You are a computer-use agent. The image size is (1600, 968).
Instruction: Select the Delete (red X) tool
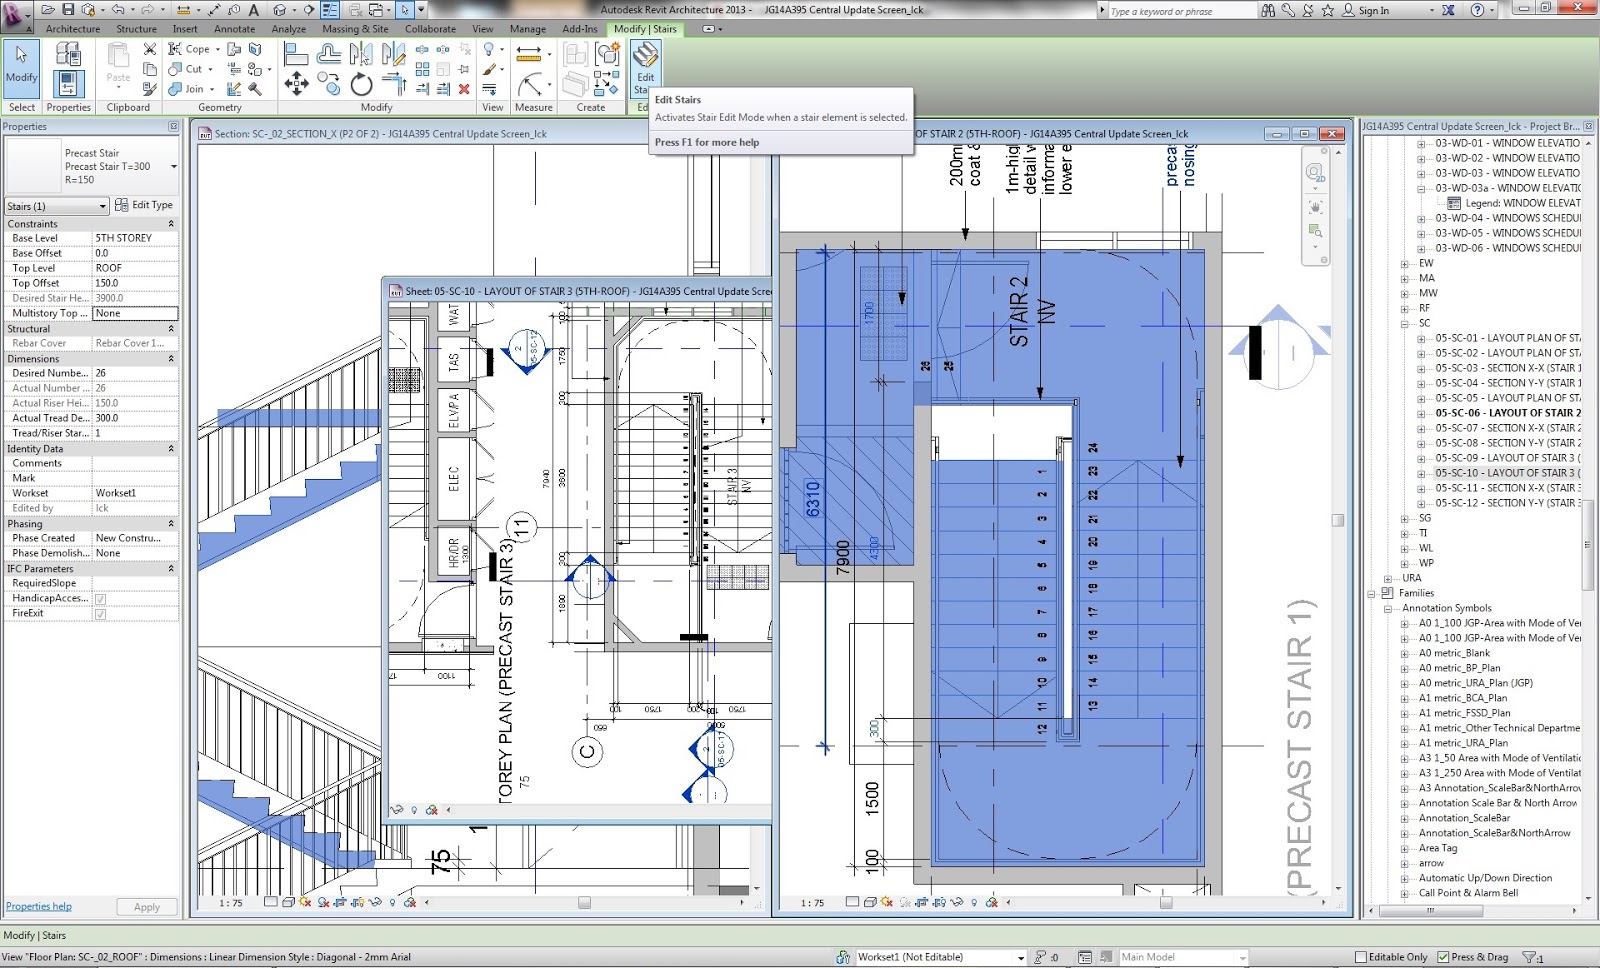(x=464, y=90)
